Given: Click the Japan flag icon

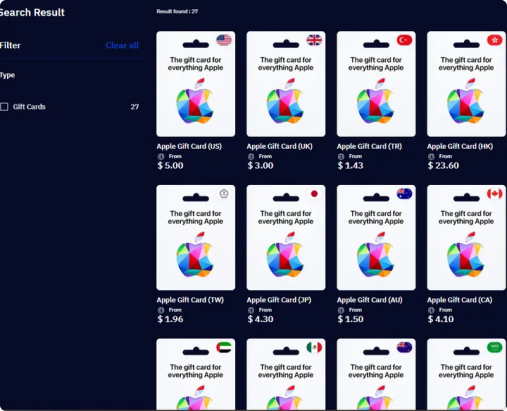Looking at the screenshot, I should tap(314, 194).
